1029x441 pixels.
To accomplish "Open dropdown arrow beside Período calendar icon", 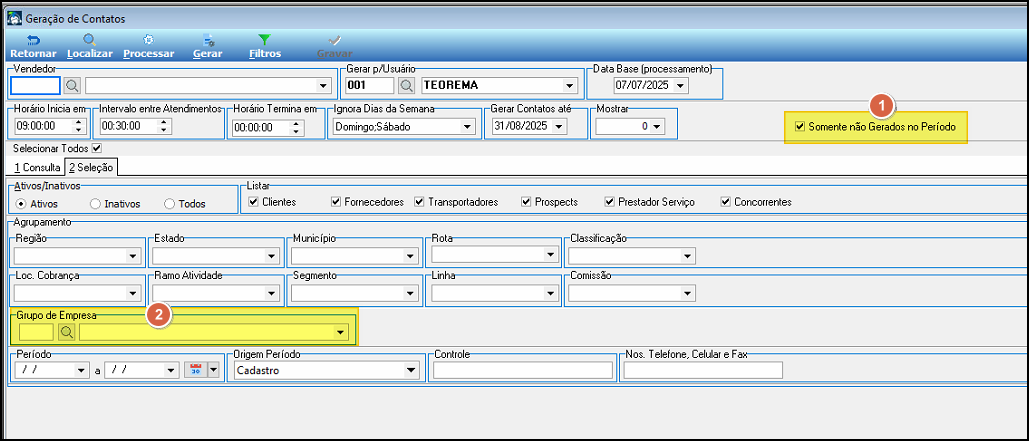I will click(212, 370).
